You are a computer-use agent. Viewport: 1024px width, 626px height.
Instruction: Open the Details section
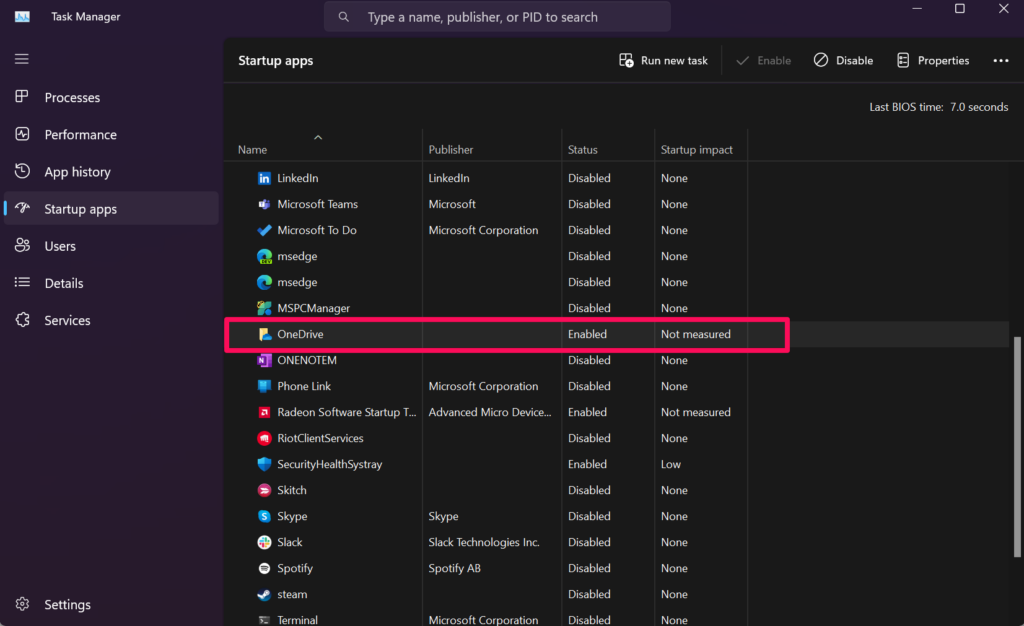coord(64,283)
